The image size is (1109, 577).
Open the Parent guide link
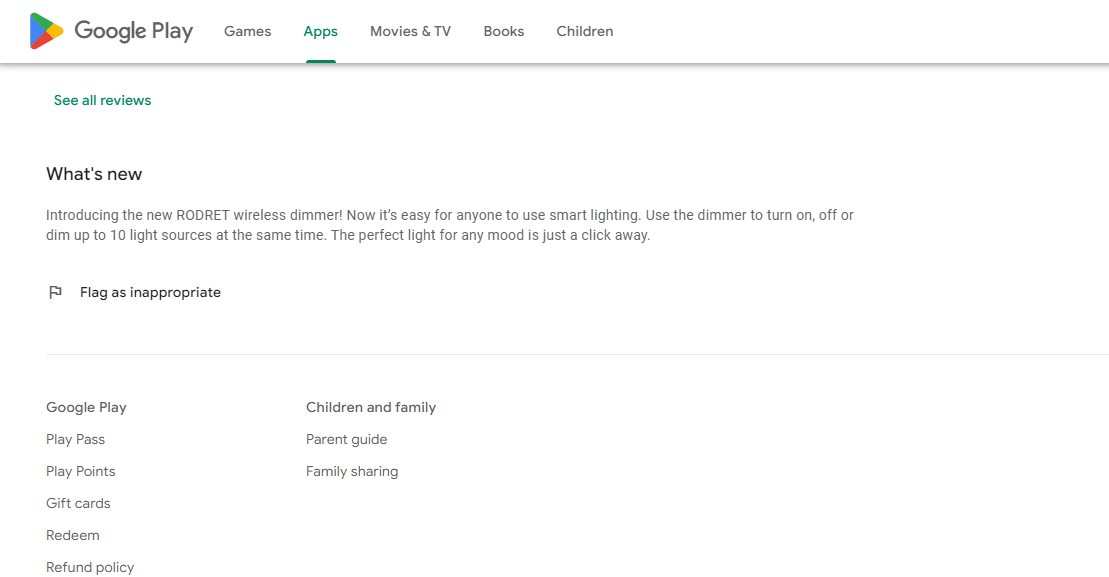point(346,439)
